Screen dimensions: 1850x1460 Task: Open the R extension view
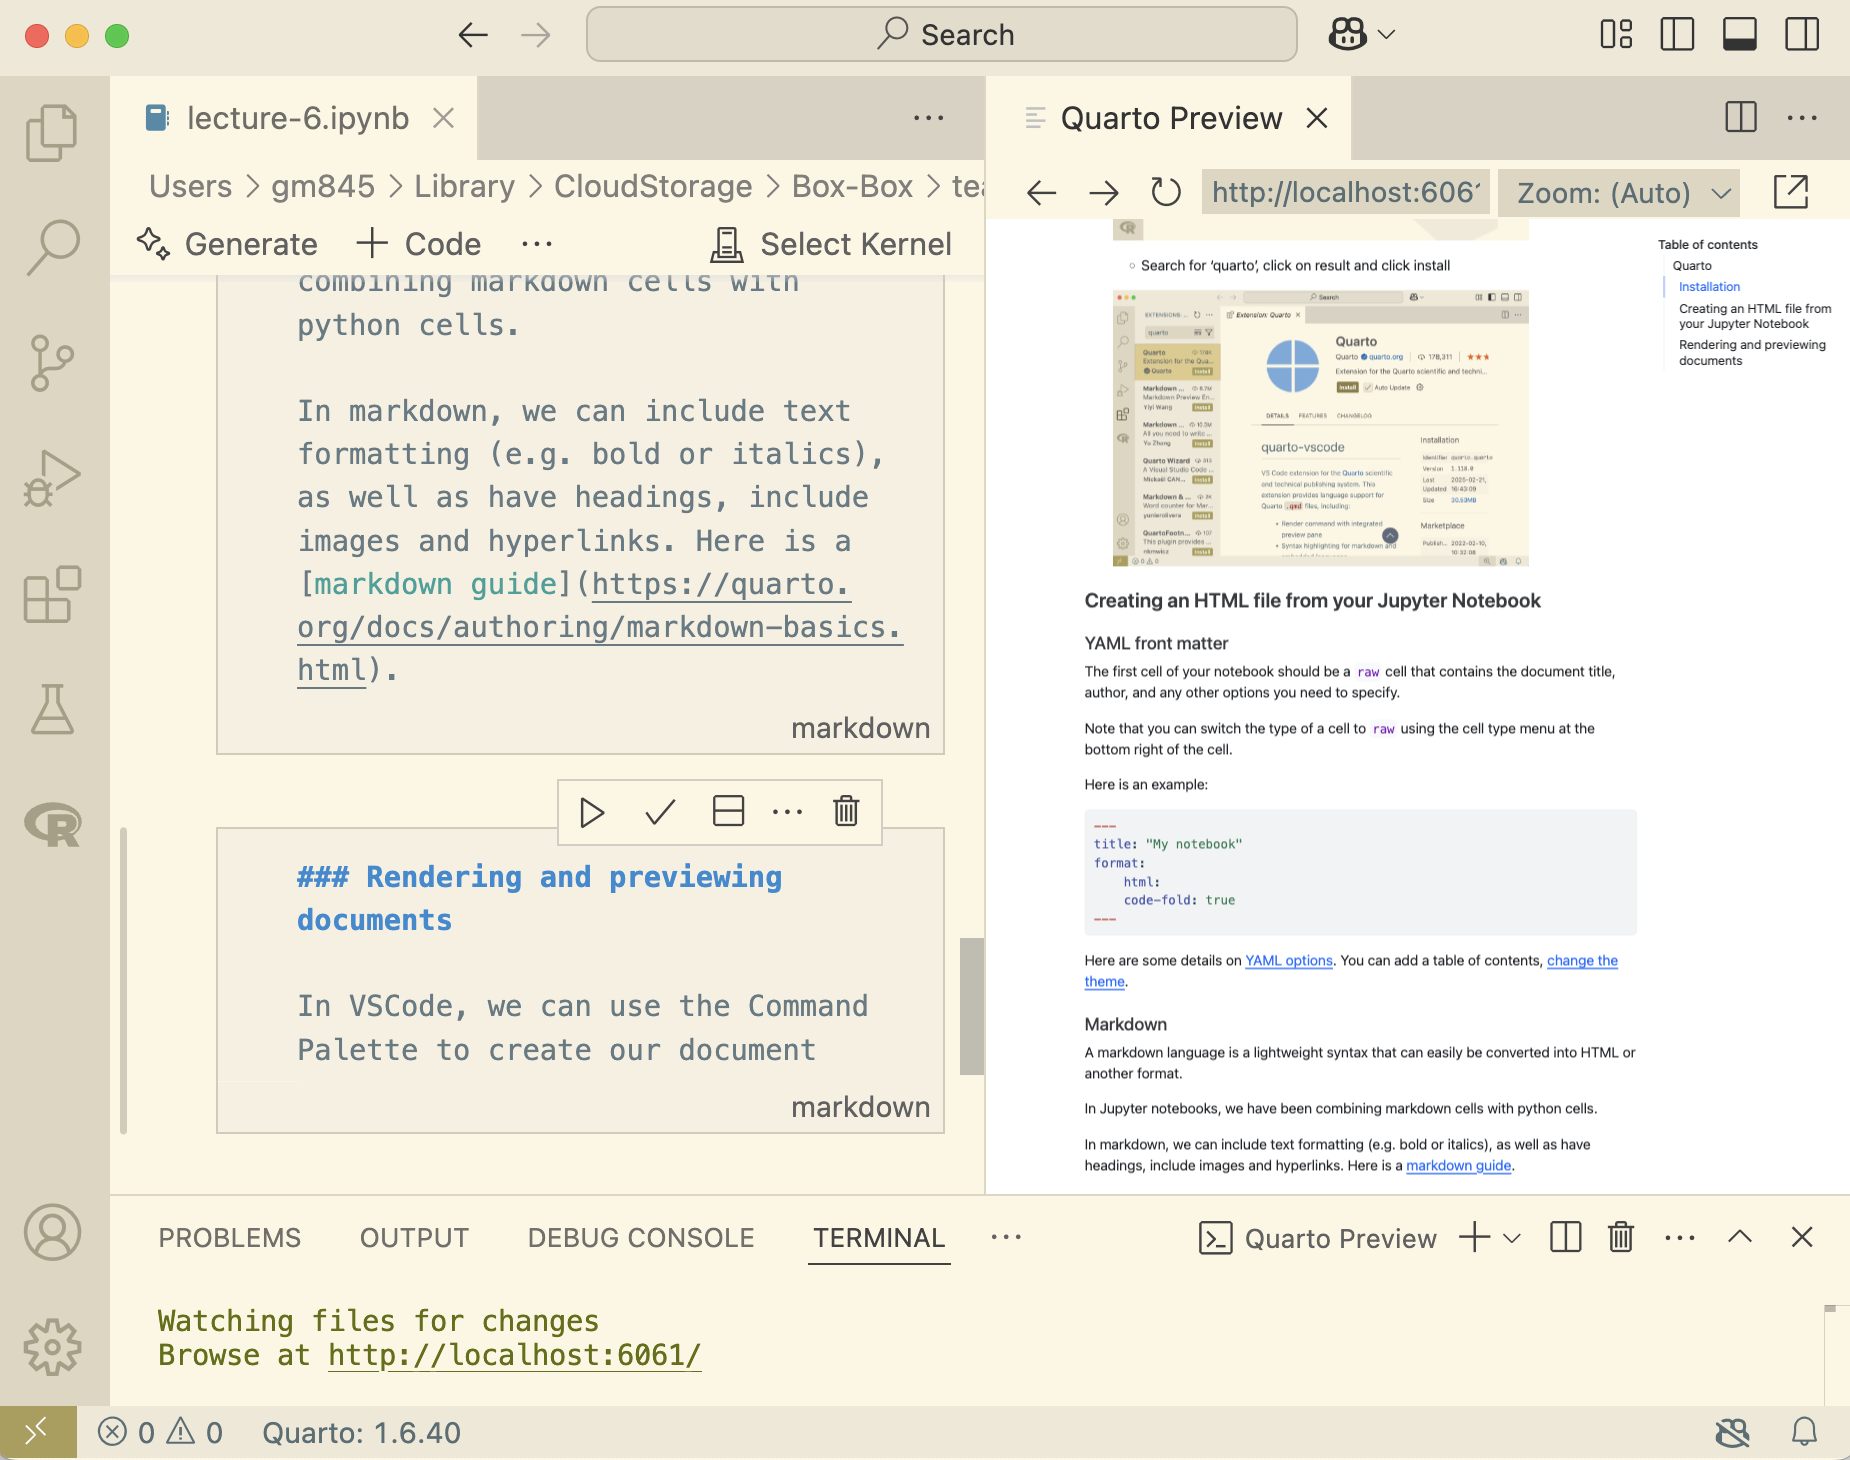coord(52,825)
